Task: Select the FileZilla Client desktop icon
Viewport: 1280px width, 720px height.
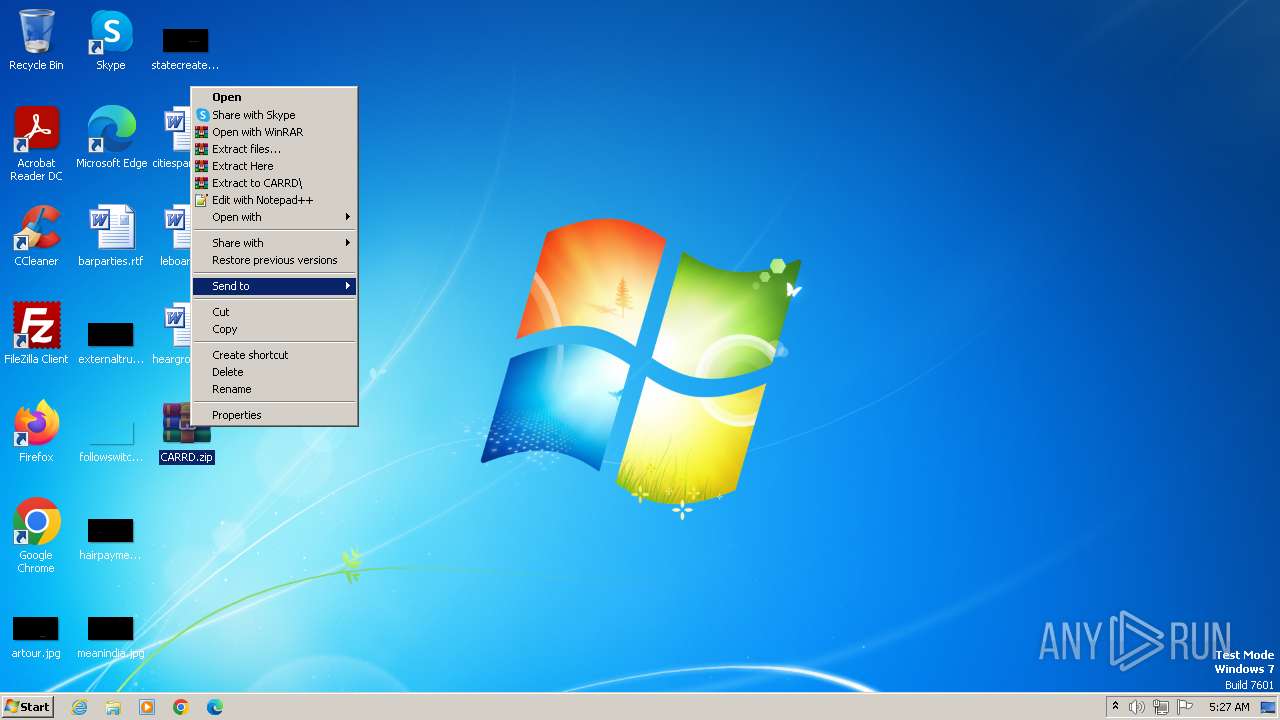Action: pyautogui.click(x=36, y=333)
